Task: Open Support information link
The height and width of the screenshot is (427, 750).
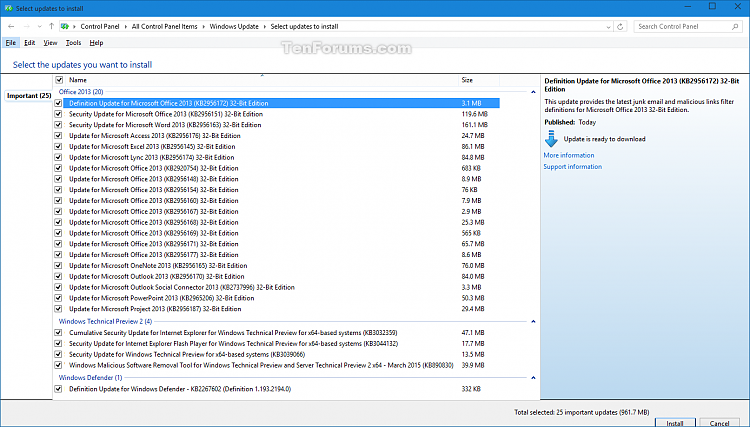Action: 573,167
